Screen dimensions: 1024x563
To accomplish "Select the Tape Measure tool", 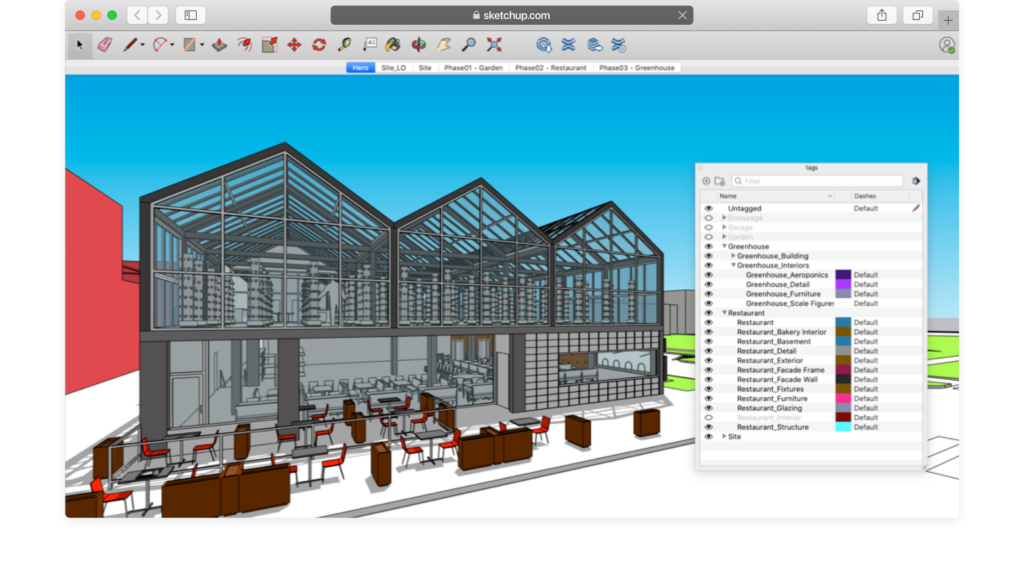I will (x=345, y=45).
